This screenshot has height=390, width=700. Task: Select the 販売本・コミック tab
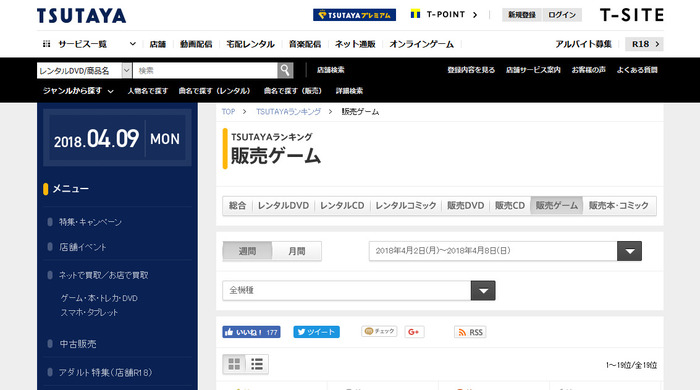619,206
